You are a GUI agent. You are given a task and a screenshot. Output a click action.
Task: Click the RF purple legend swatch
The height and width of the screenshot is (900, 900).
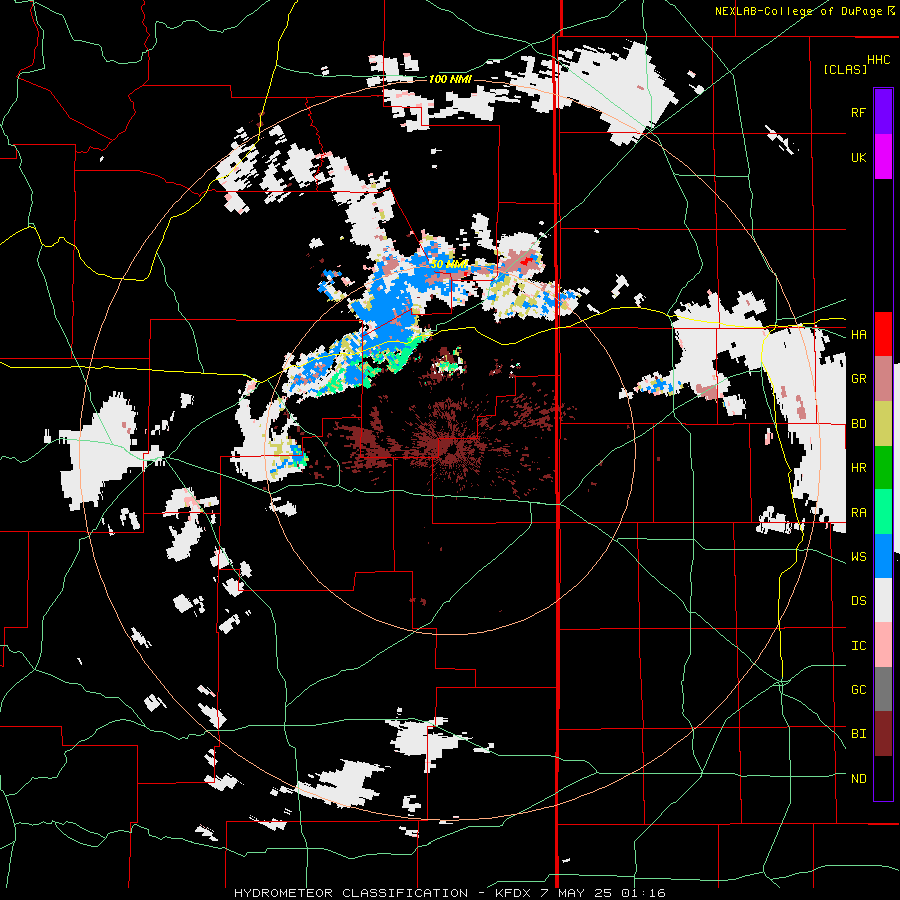(x=883, y=112)
